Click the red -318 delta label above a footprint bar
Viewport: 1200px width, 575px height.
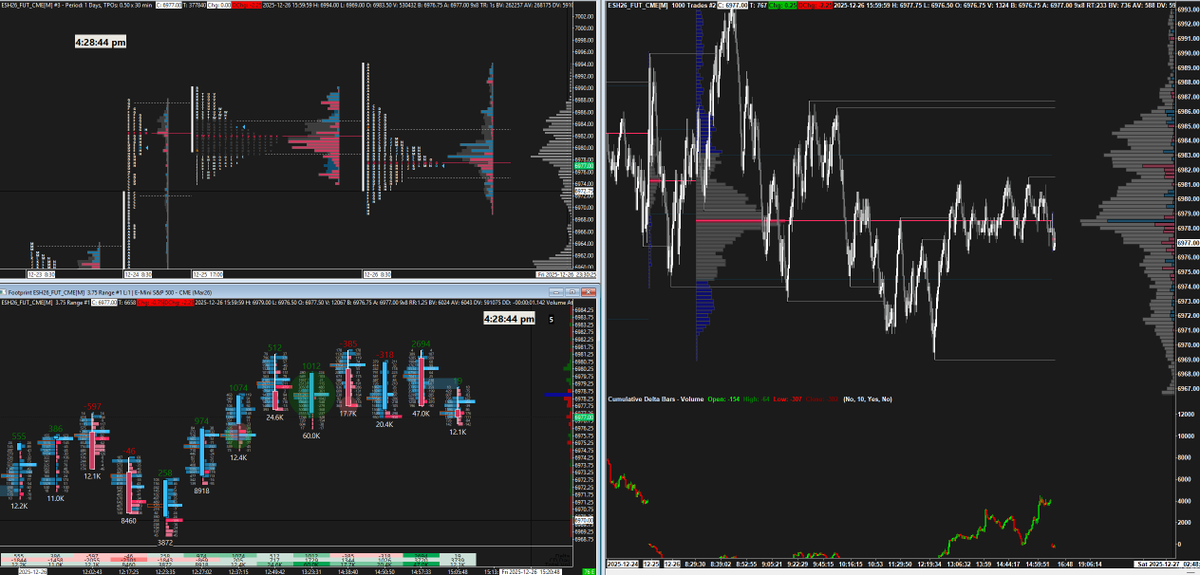[x=384, y=355]
